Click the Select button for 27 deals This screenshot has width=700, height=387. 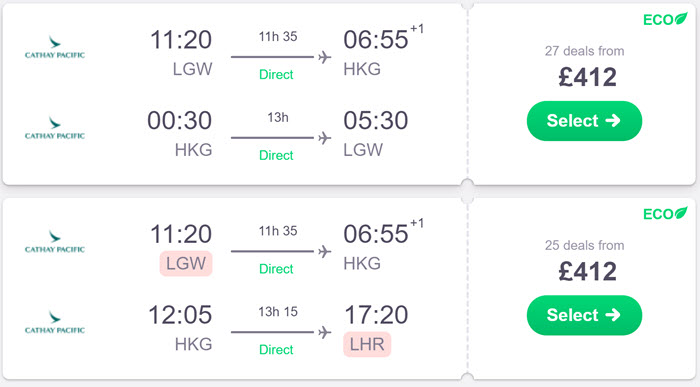point(584,121)
